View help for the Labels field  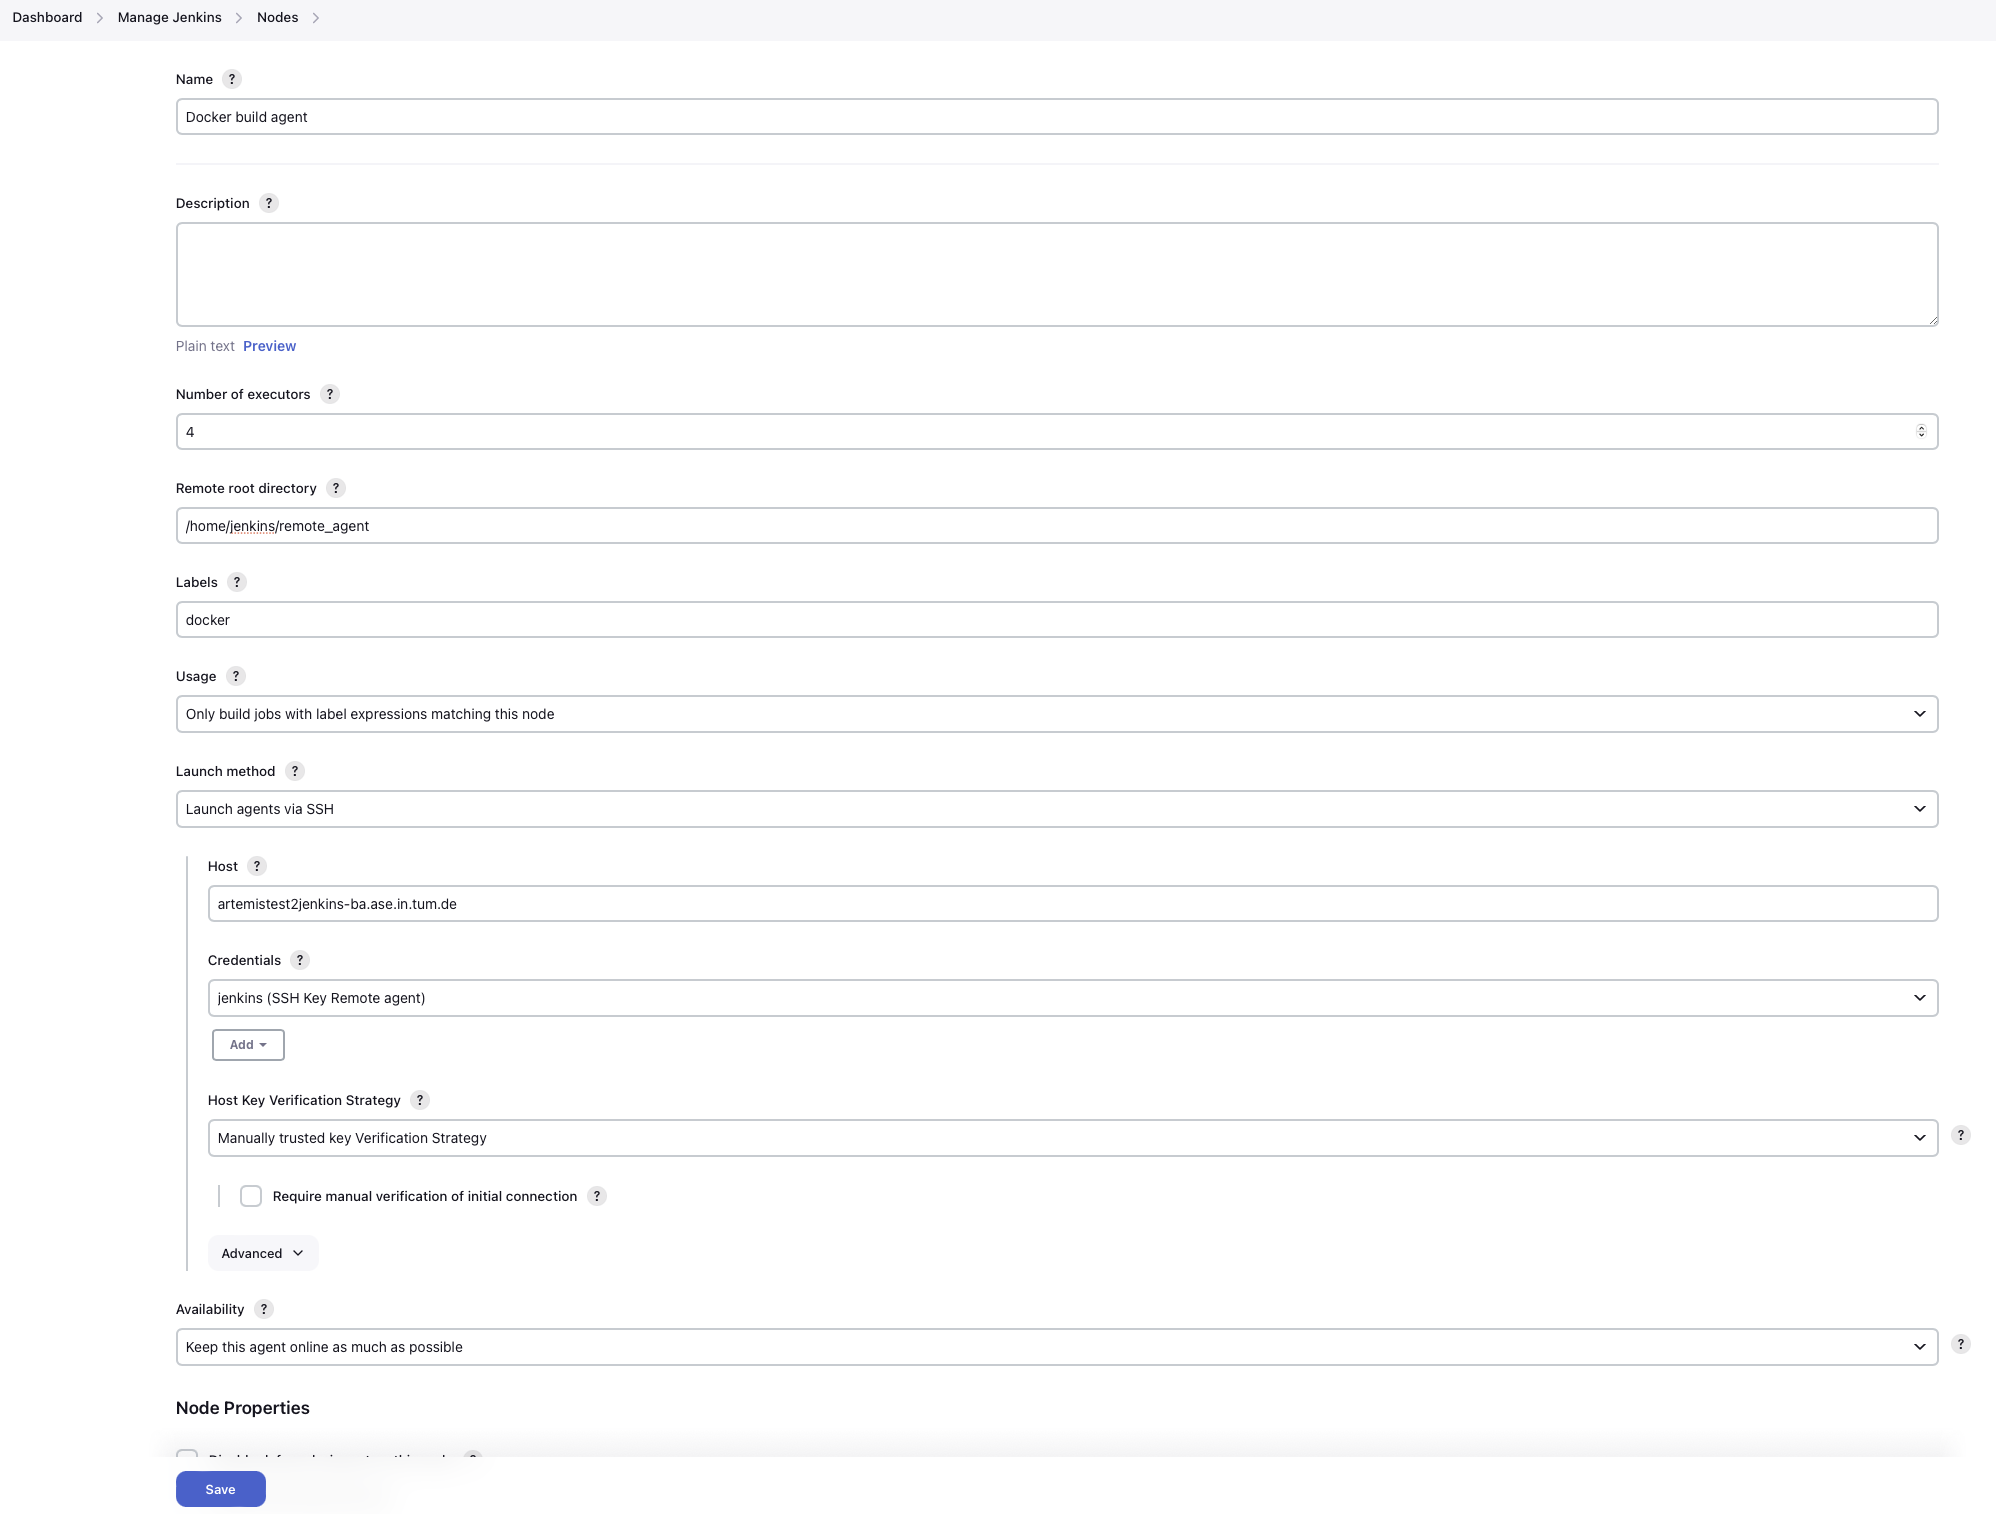[x=237, y=582]
